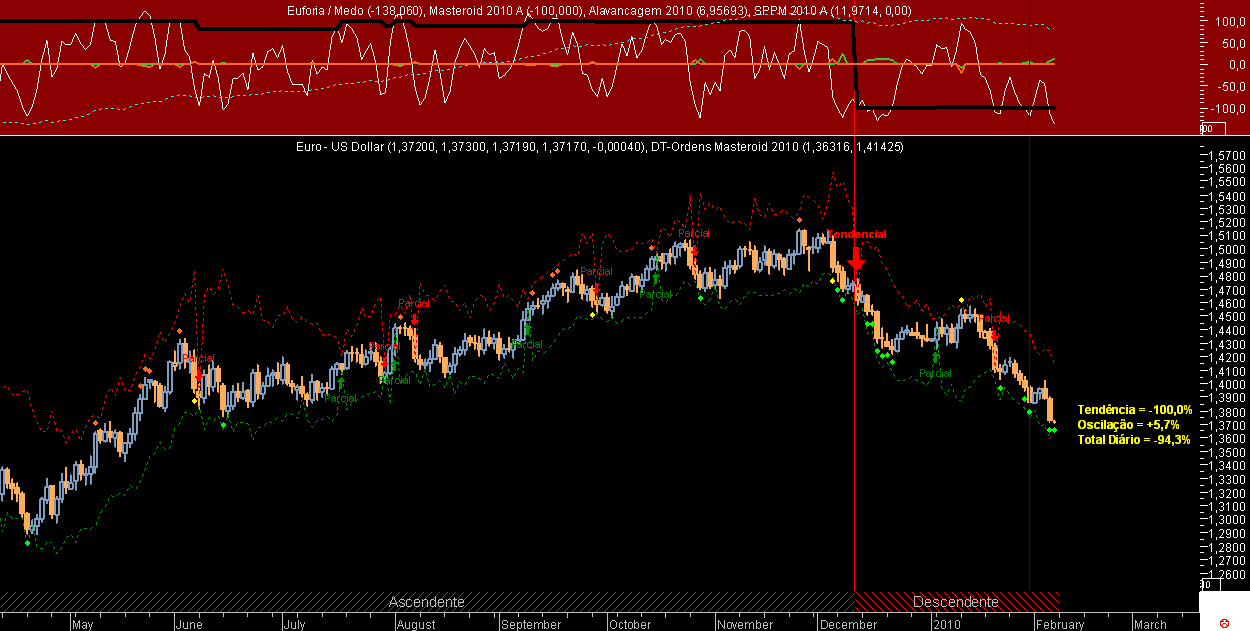
Task: Click the 'February' label on time axis
Action: click(1060, 624)
